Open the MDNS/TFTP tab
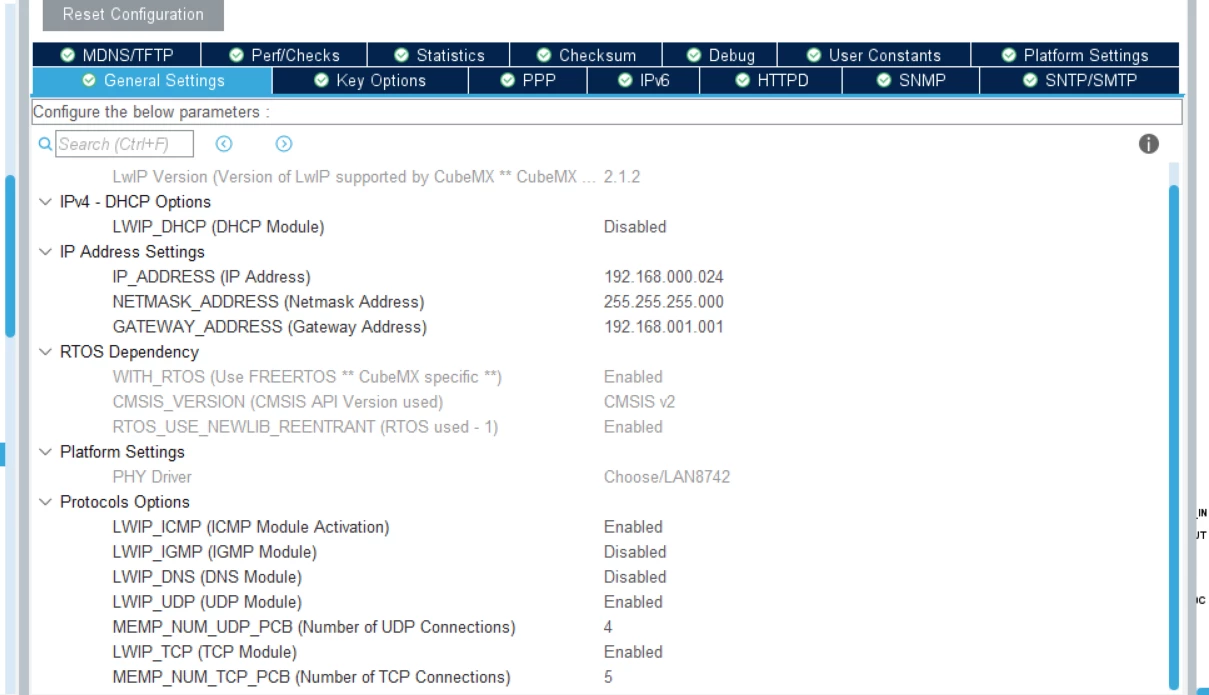This screenshot has height=695, width=1209. pyautogui.click(x=117, y=55)
